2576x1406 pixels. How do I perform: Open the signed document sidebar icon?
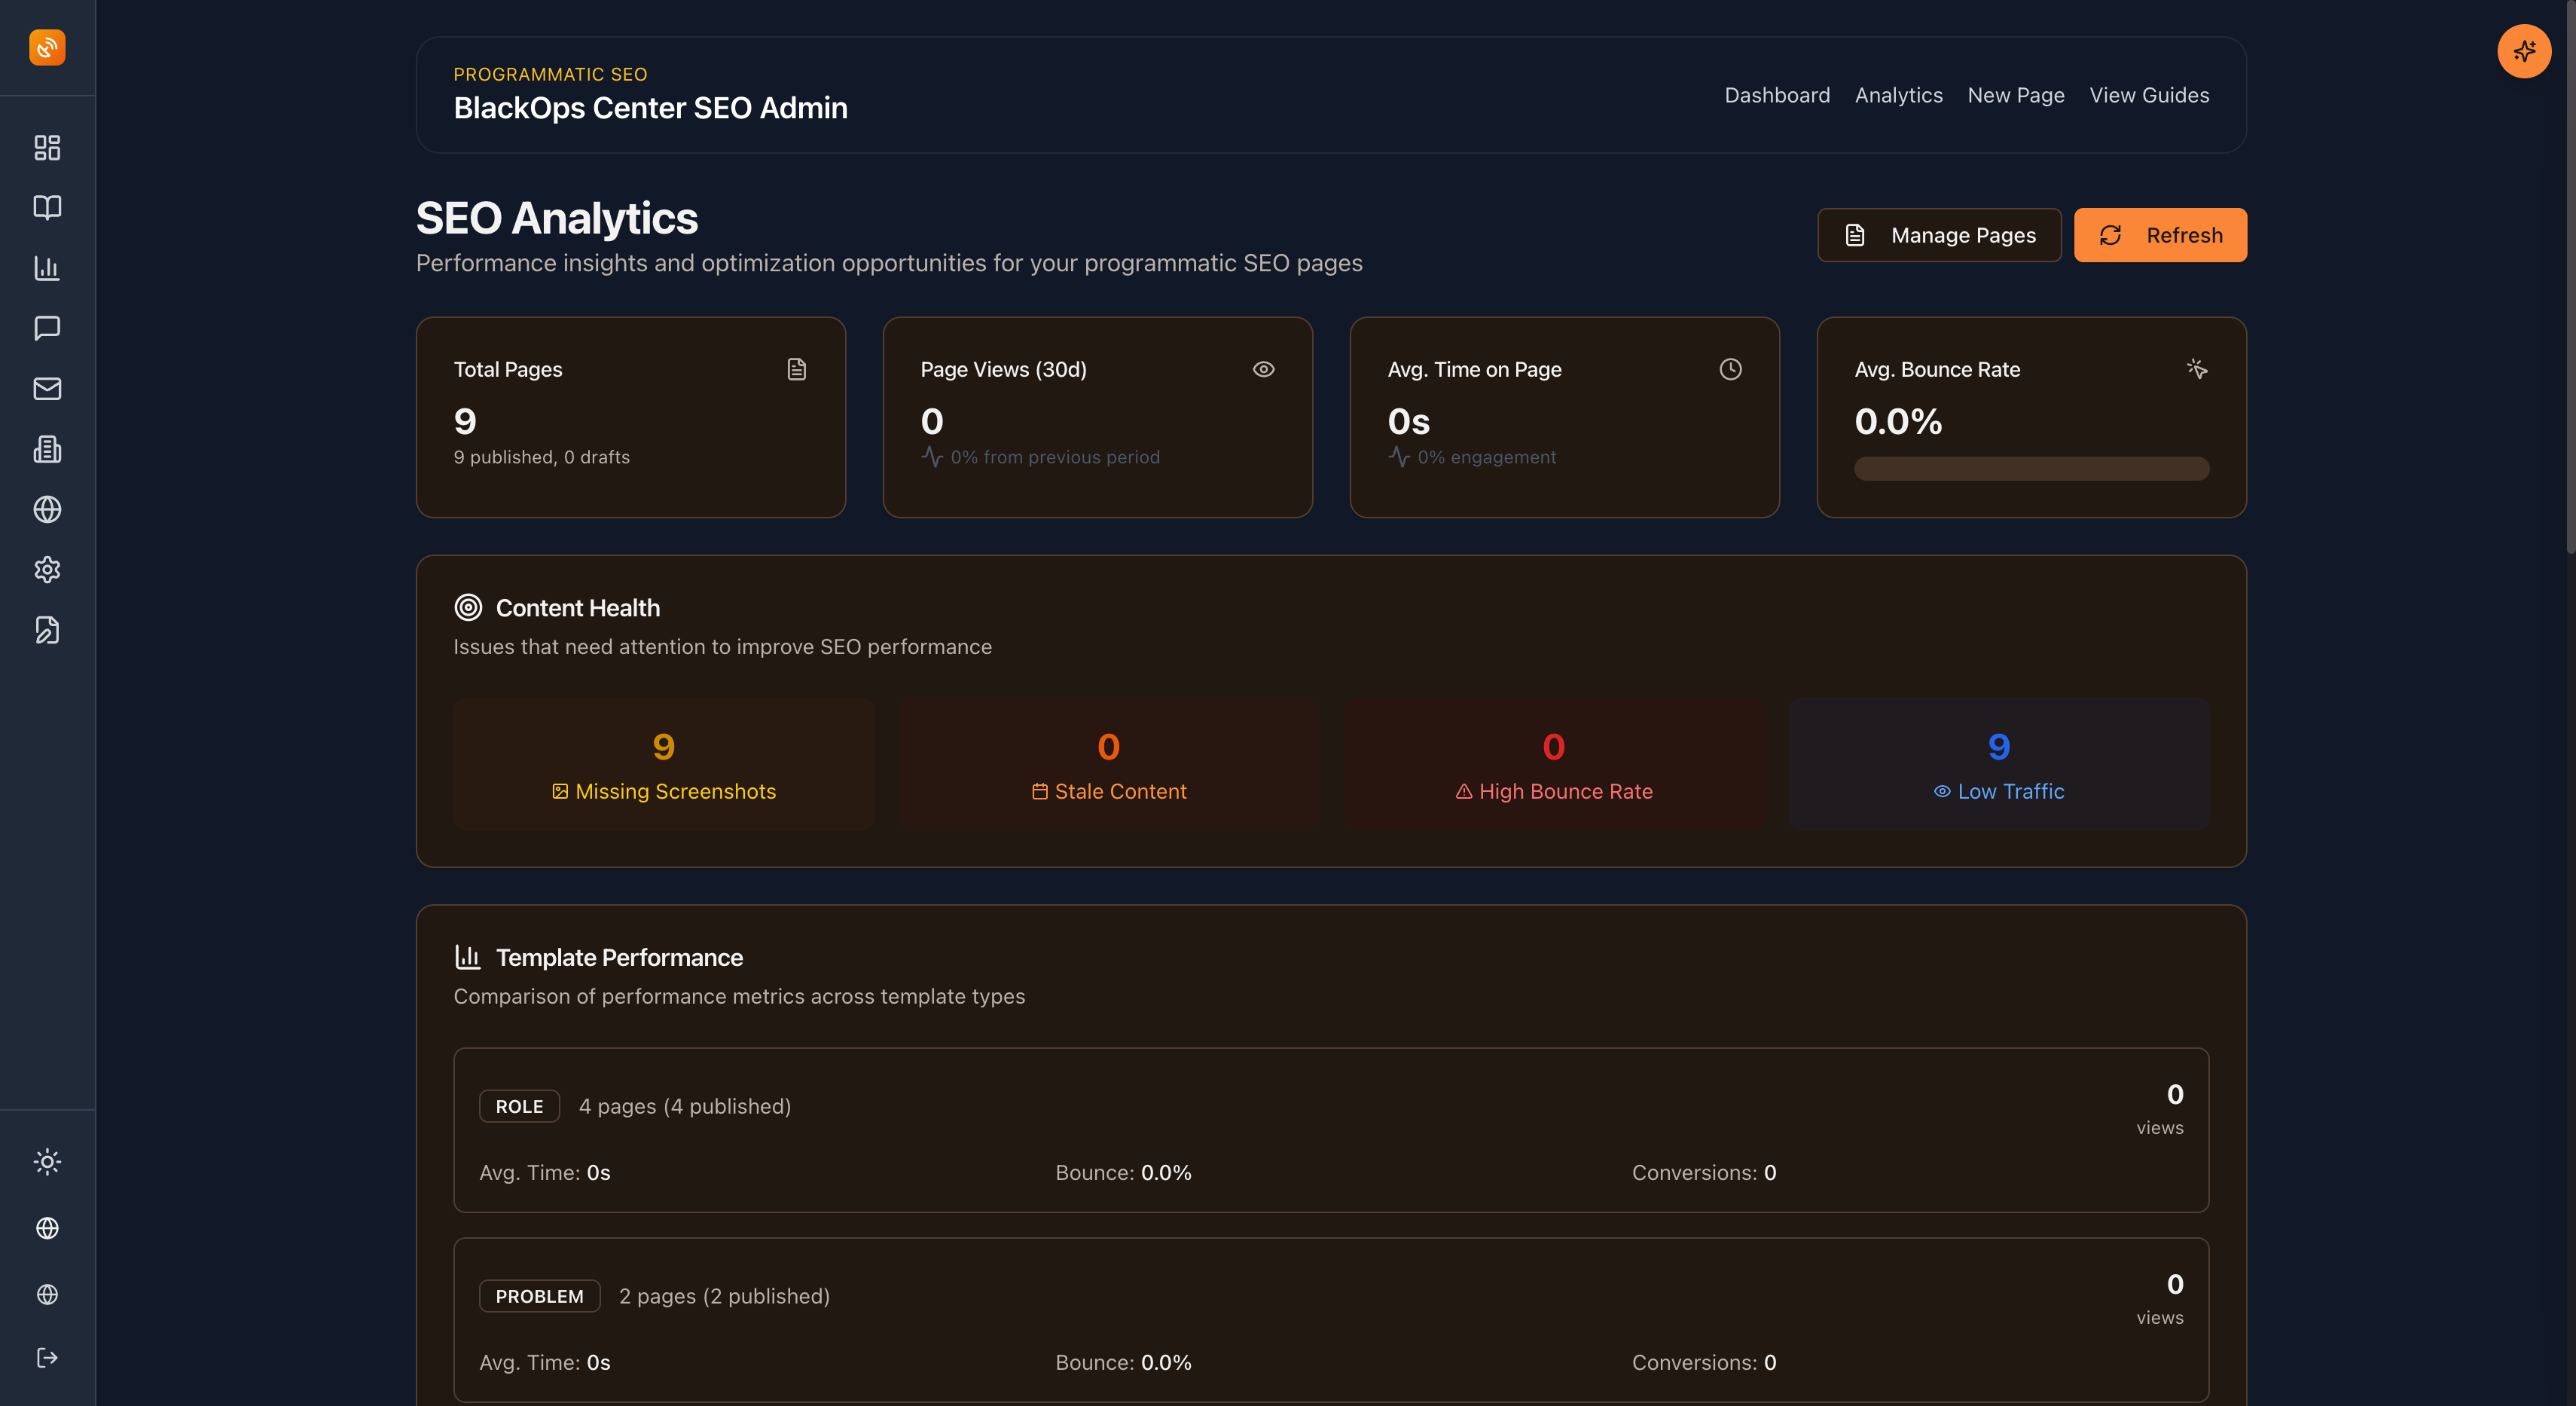pyautogui.click(x=47, y=630)
